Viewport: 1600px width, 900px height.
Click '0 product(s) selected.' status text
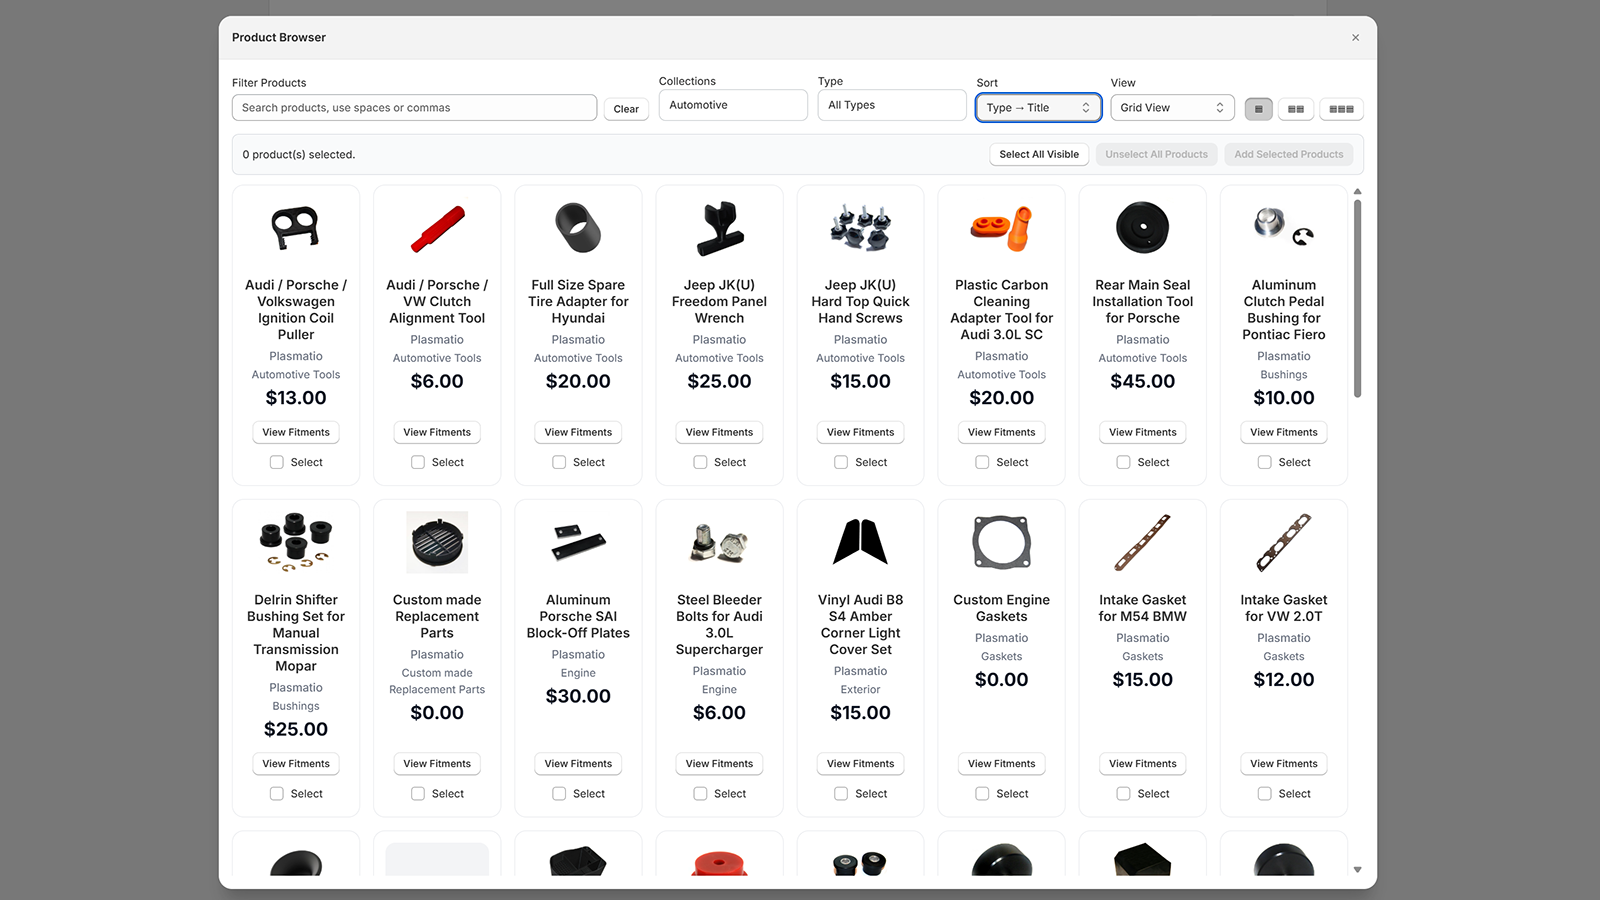pos(299,155)
